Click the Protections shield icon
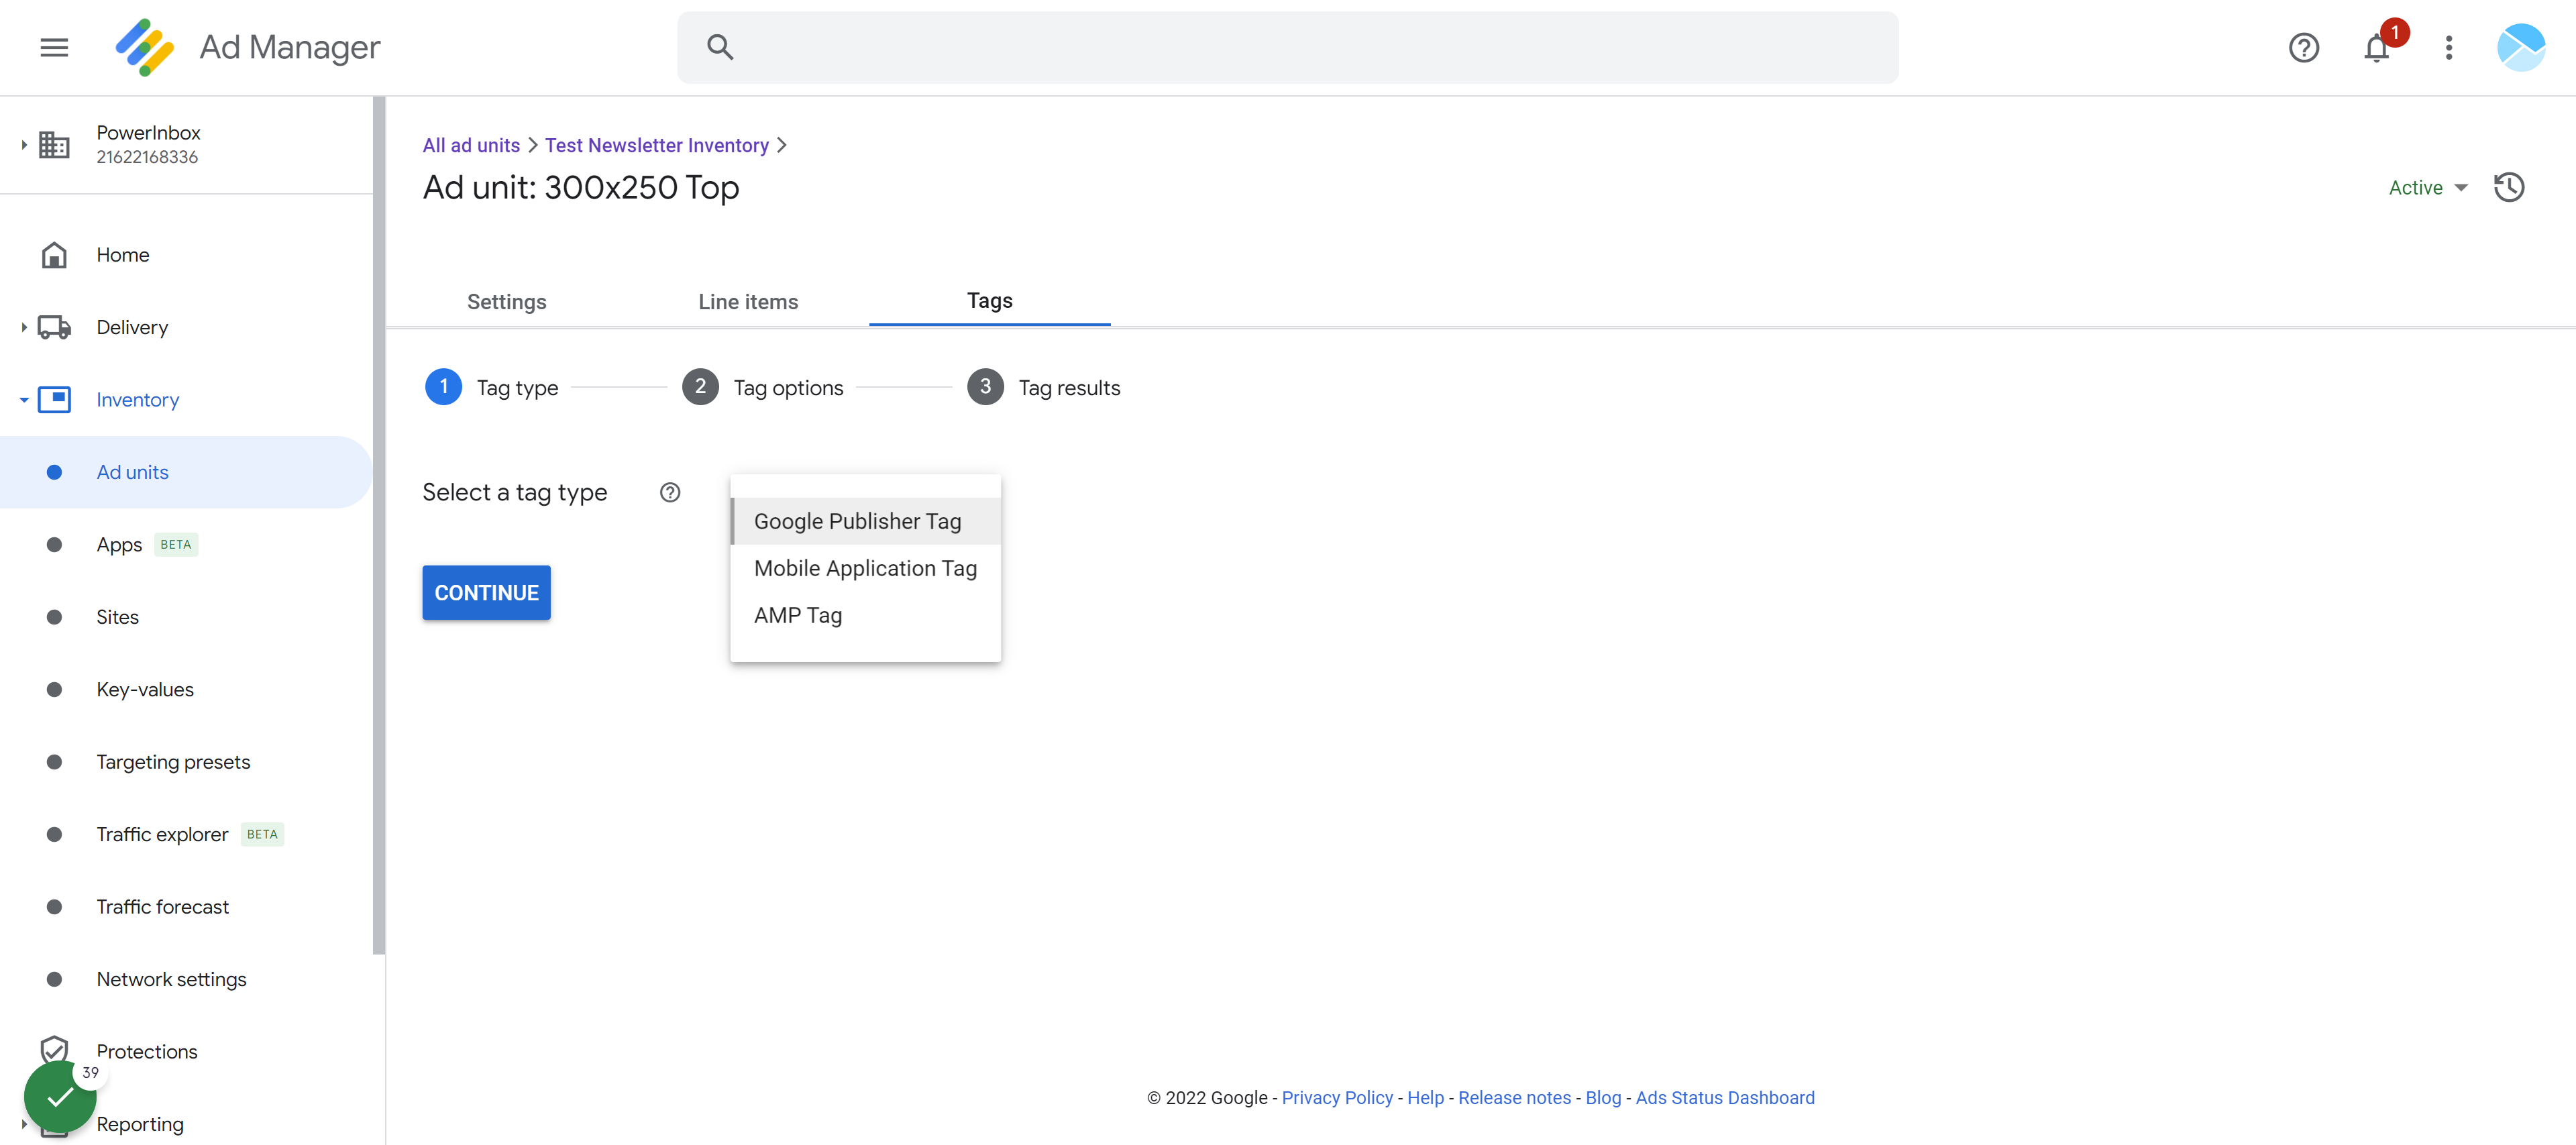Image resolution: width=2576 pixels, height=1145 pixels. coord(54,1050)
